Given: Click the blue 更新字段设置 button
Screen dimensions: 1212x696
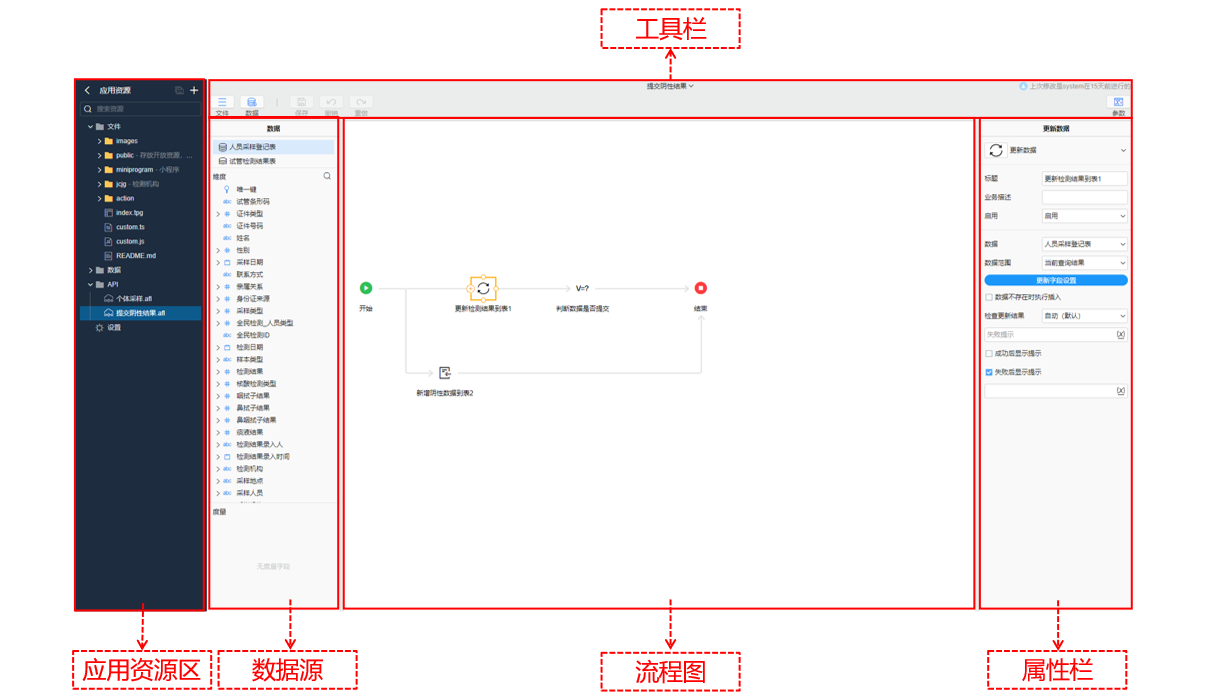Looking at the screenshot, I should click(1055, 280).
